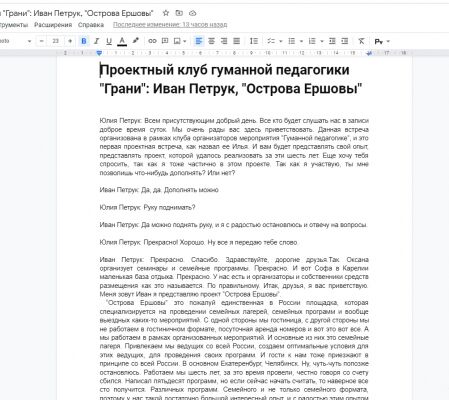This screenshot has height=400, width=449.
Task: Open the partly visible Инструменты menu
Action: coord(14,25)
